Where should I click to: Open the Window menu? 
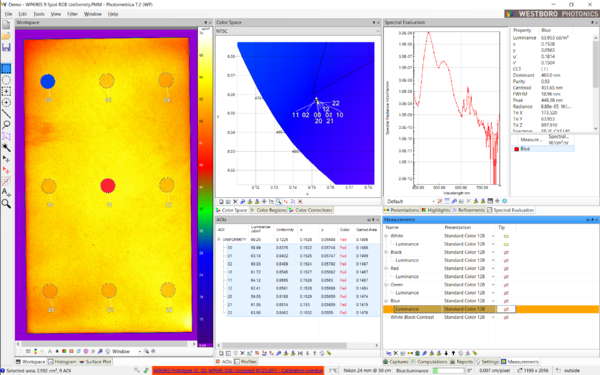click(93, 14)
